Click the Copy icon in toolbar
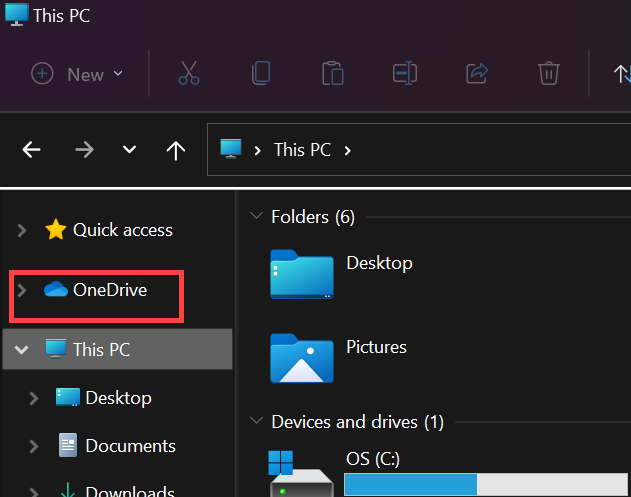Viewport: 631px width, 497px height. 261,73
